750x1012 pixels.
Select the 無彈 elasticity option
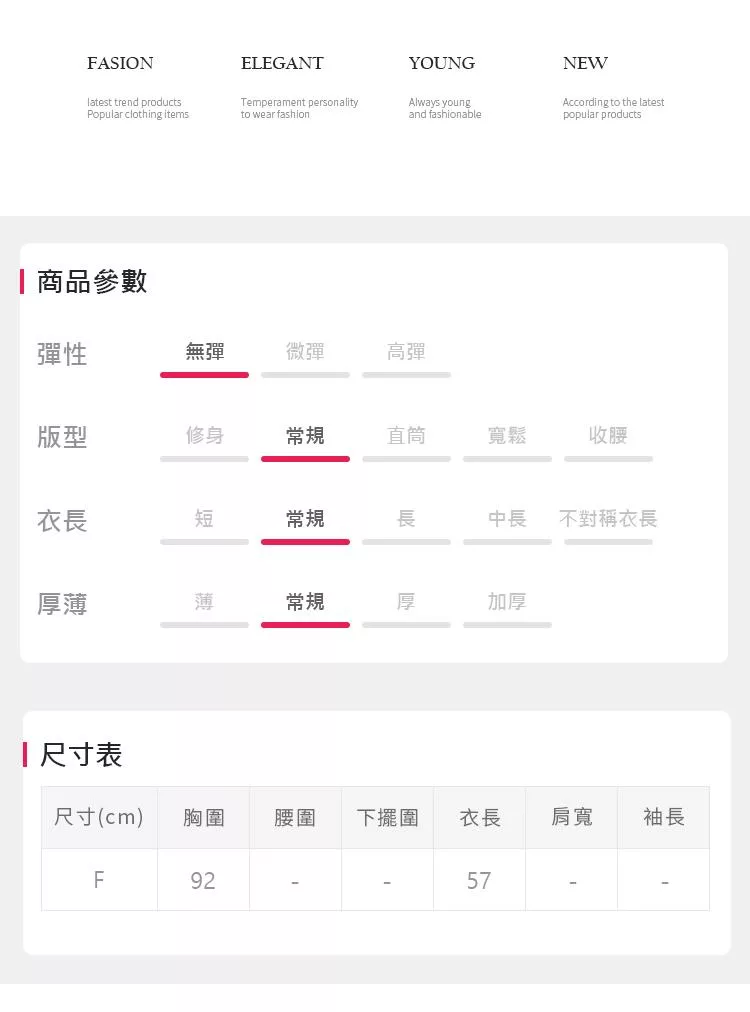[204, 352]
